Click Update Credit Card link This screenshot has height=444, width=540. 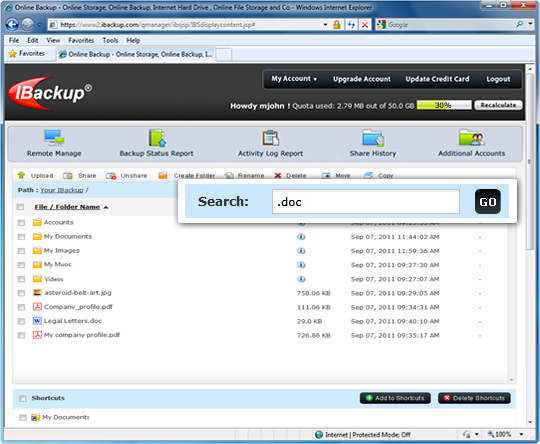tap(437, 79)
